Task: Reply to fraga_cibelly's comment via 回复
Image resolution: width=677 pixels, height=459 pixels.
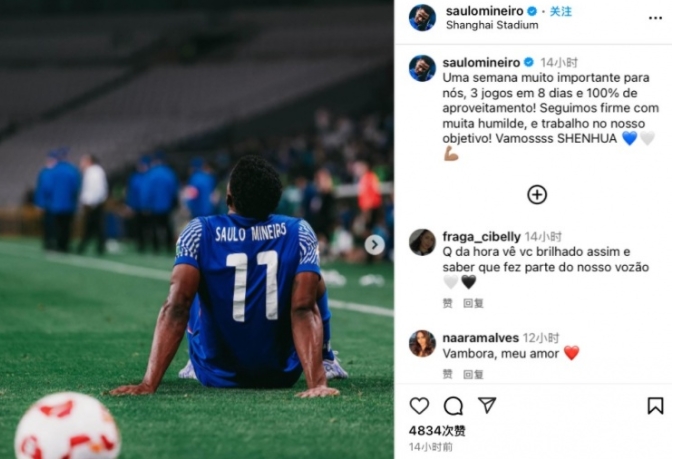Action: (473, 303)
